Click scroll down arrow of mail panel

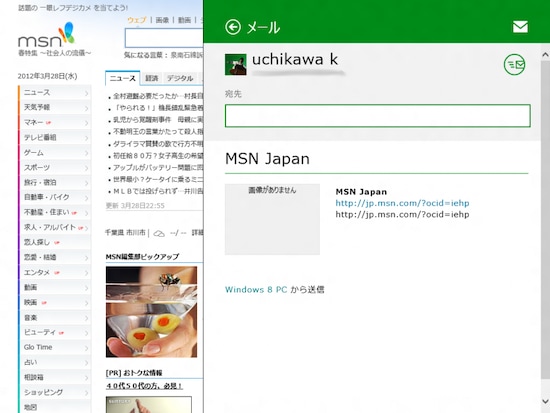545,401
